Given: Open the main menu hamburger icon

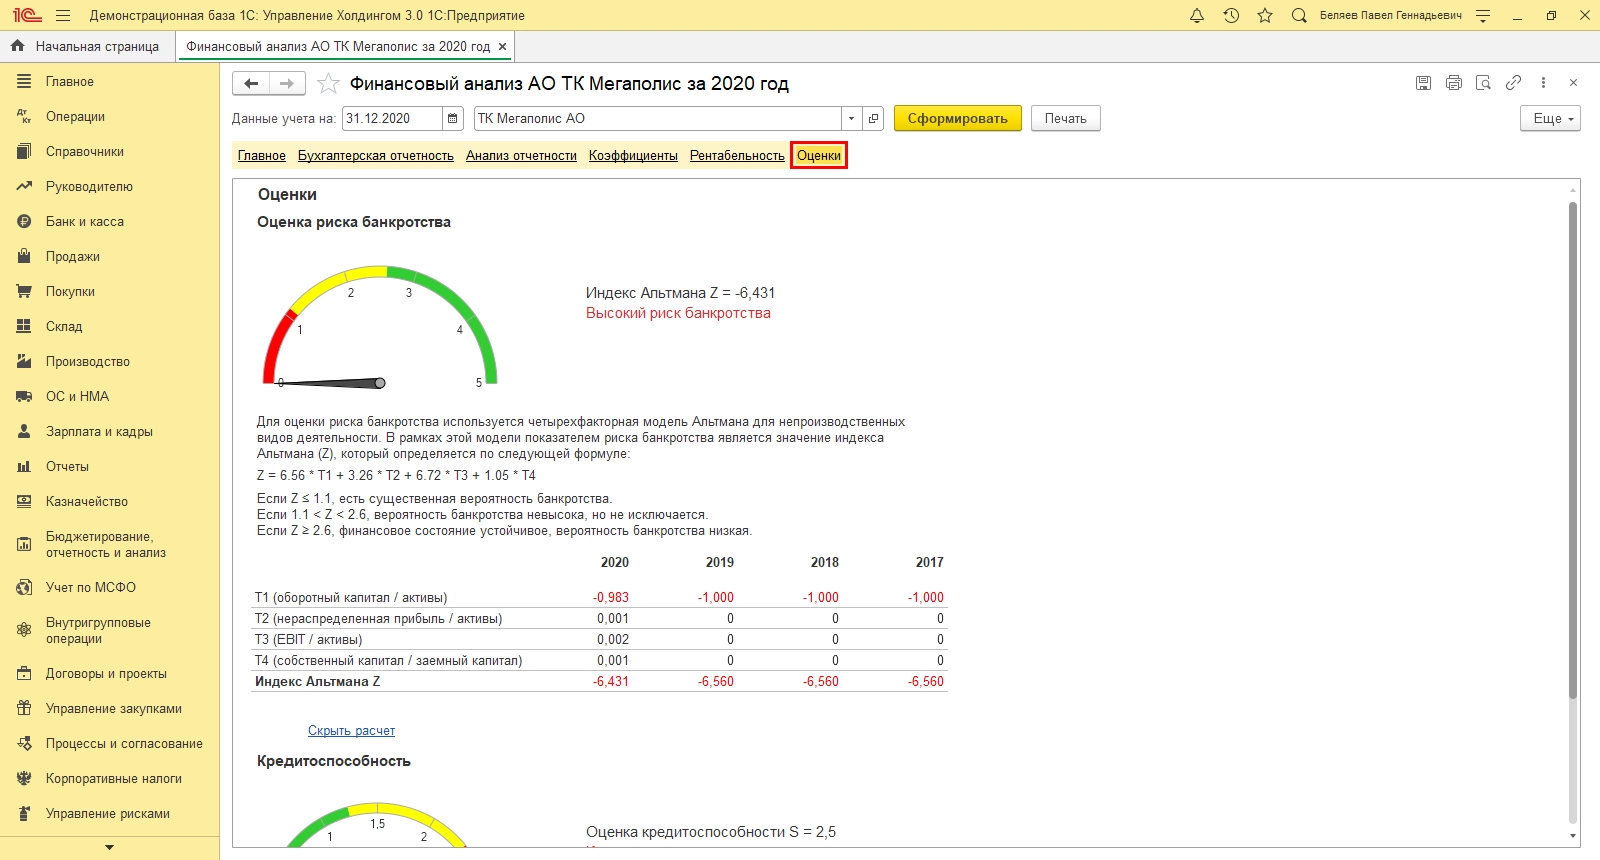Looking at the screenshot, I should 63,15.
